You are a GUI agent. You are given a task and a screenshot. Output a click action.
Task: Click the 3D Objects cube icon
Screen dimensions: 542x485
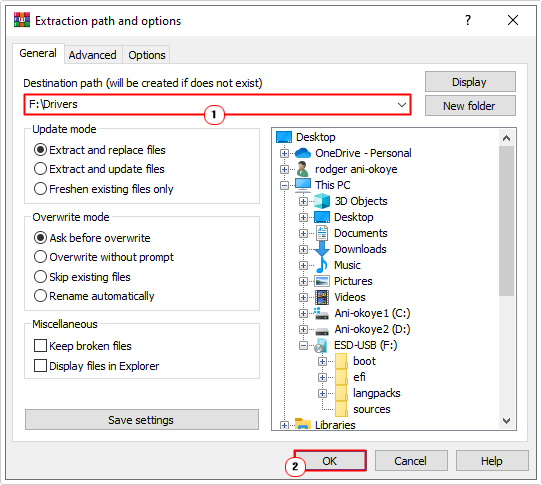coord(322,201)
